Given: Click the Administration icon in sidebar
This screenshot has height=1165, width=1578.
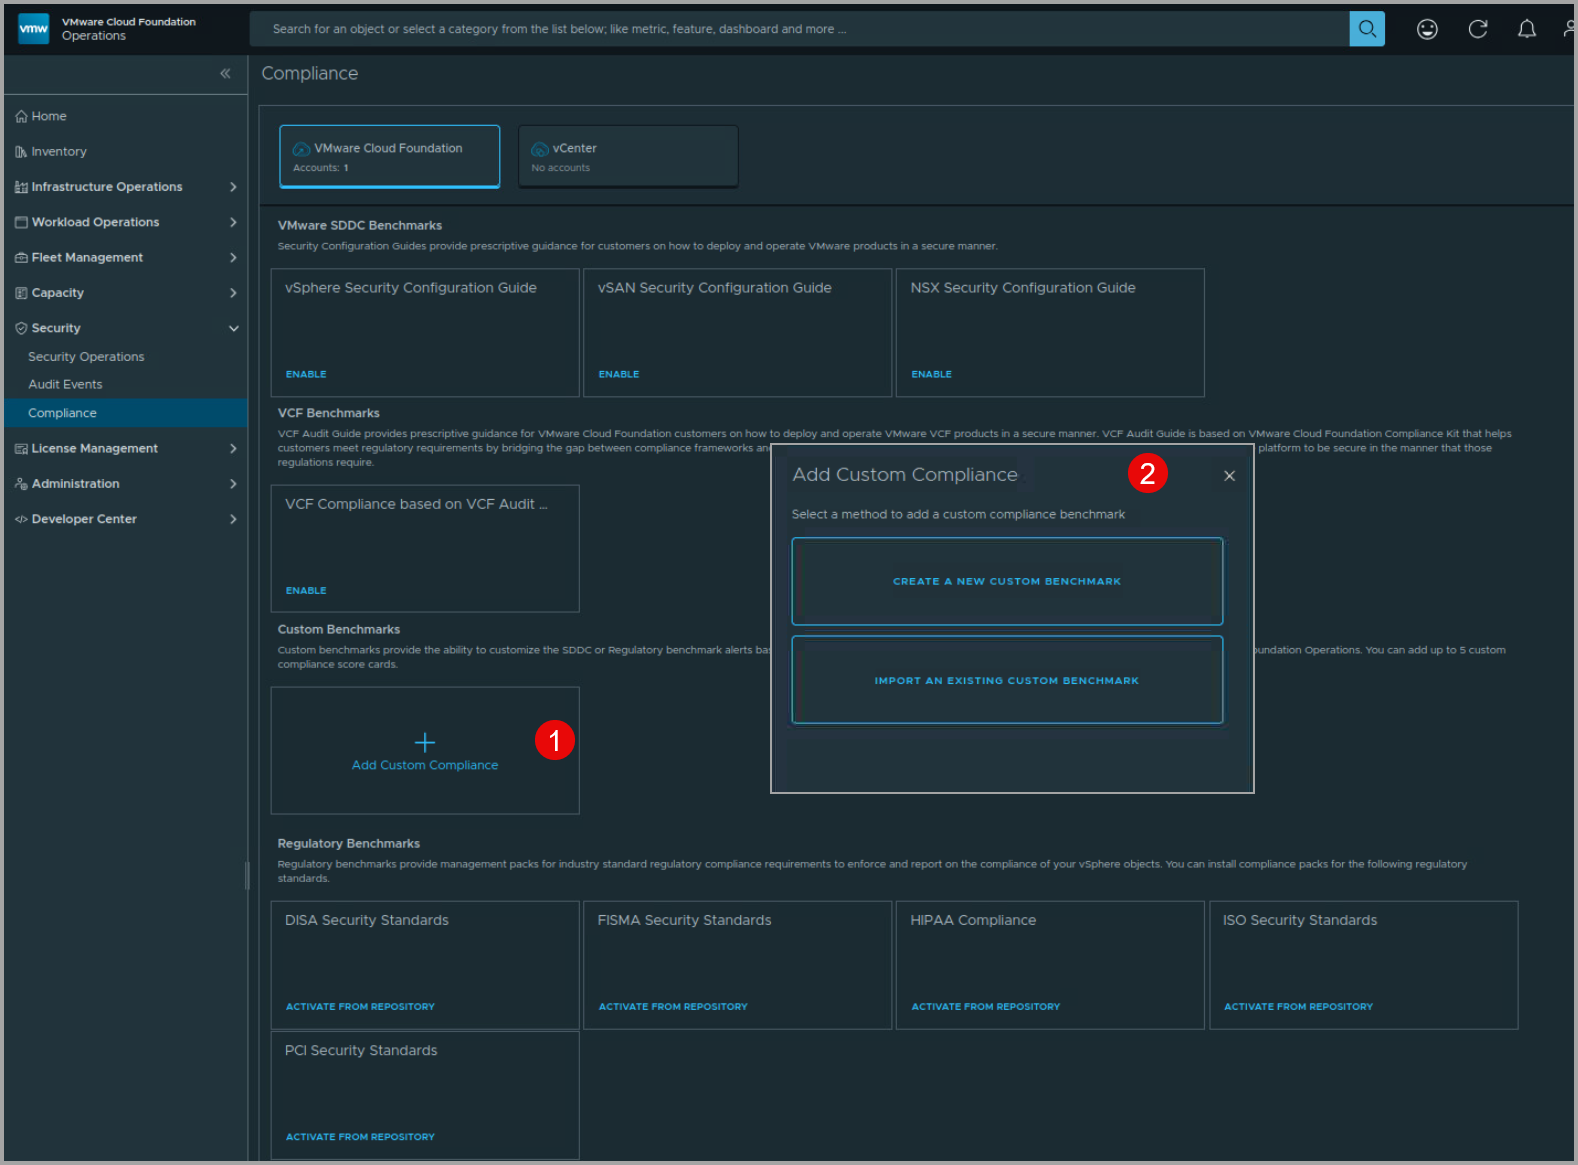Looking at the screenshot, I should point(21,484).
